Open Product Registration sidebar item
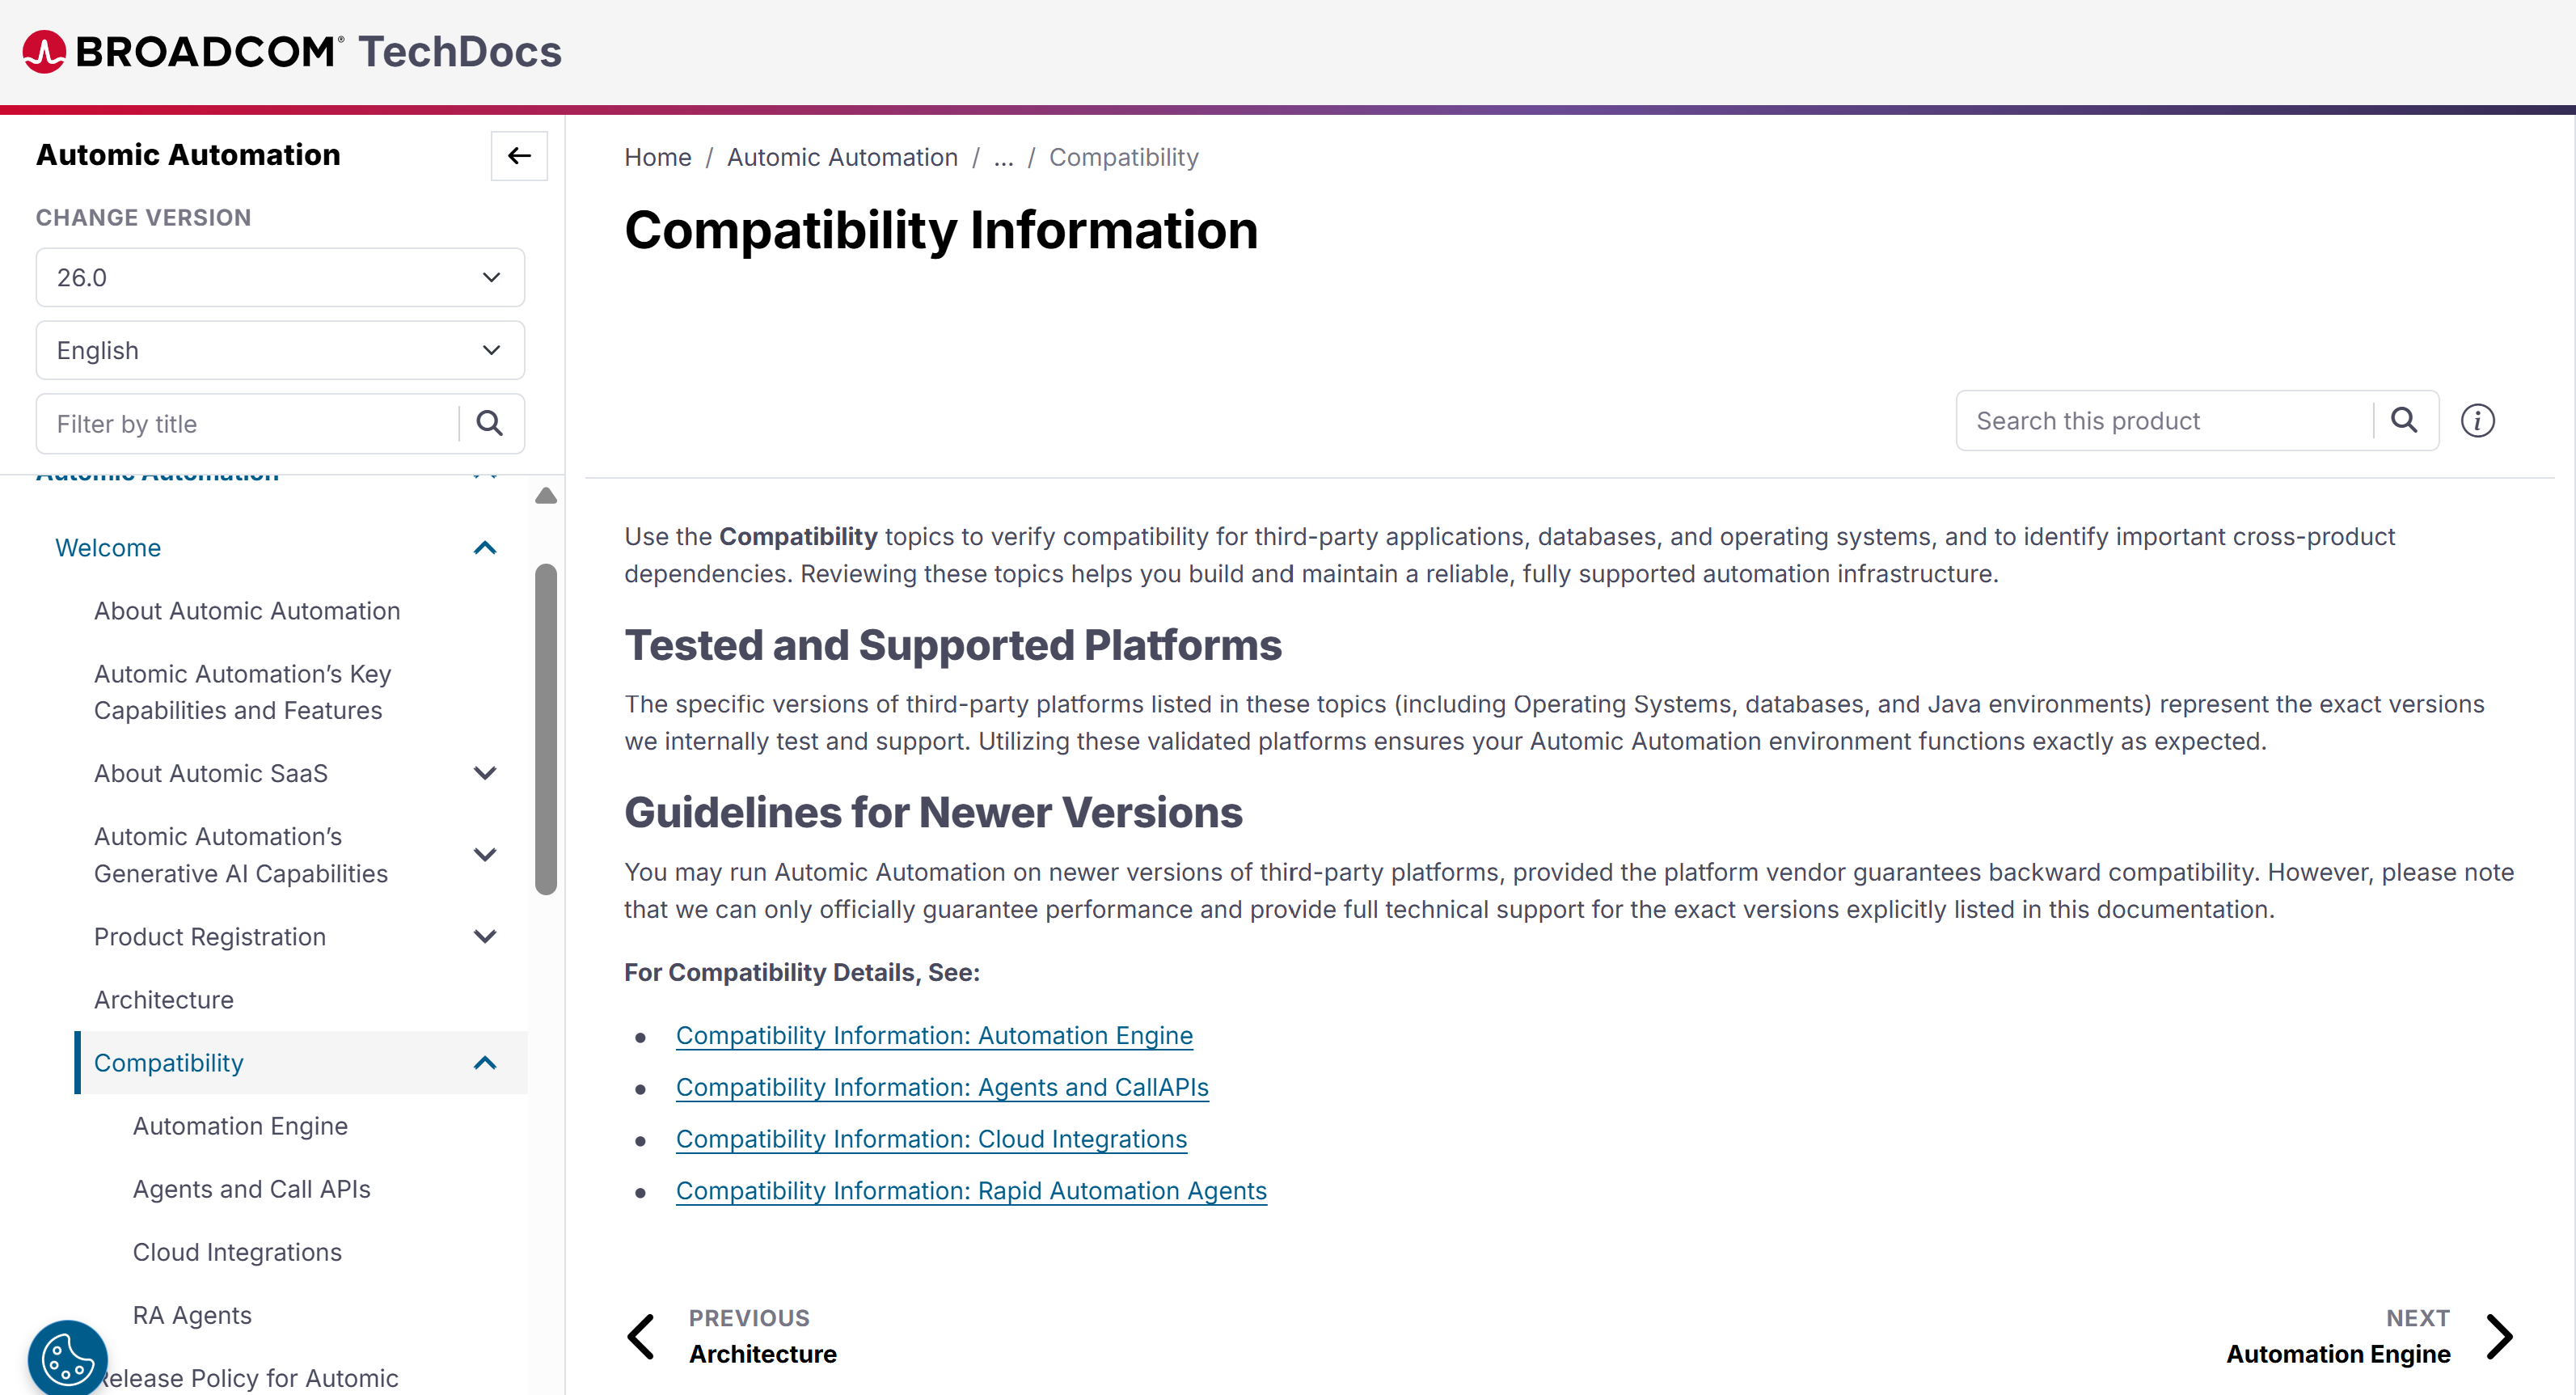Viewport: 2576px width, 1395px height. point(210,937)
